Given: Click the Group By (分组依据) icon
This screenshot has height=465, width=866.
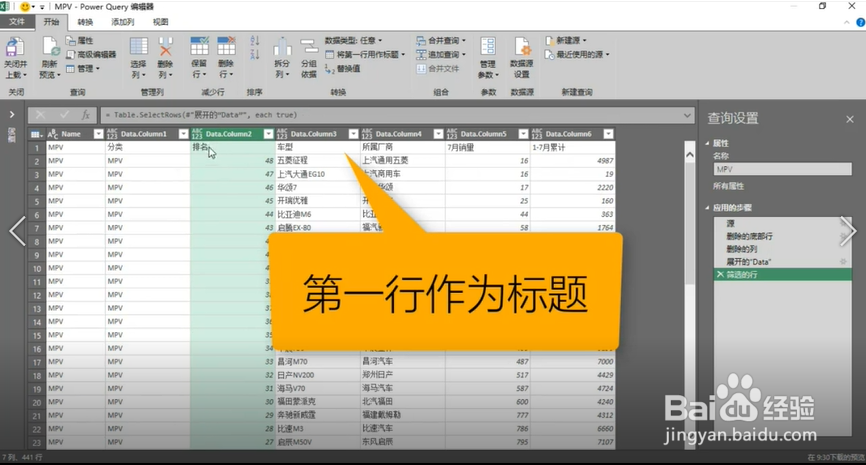Looking at the screenshot, I should (x=309, y=46).
